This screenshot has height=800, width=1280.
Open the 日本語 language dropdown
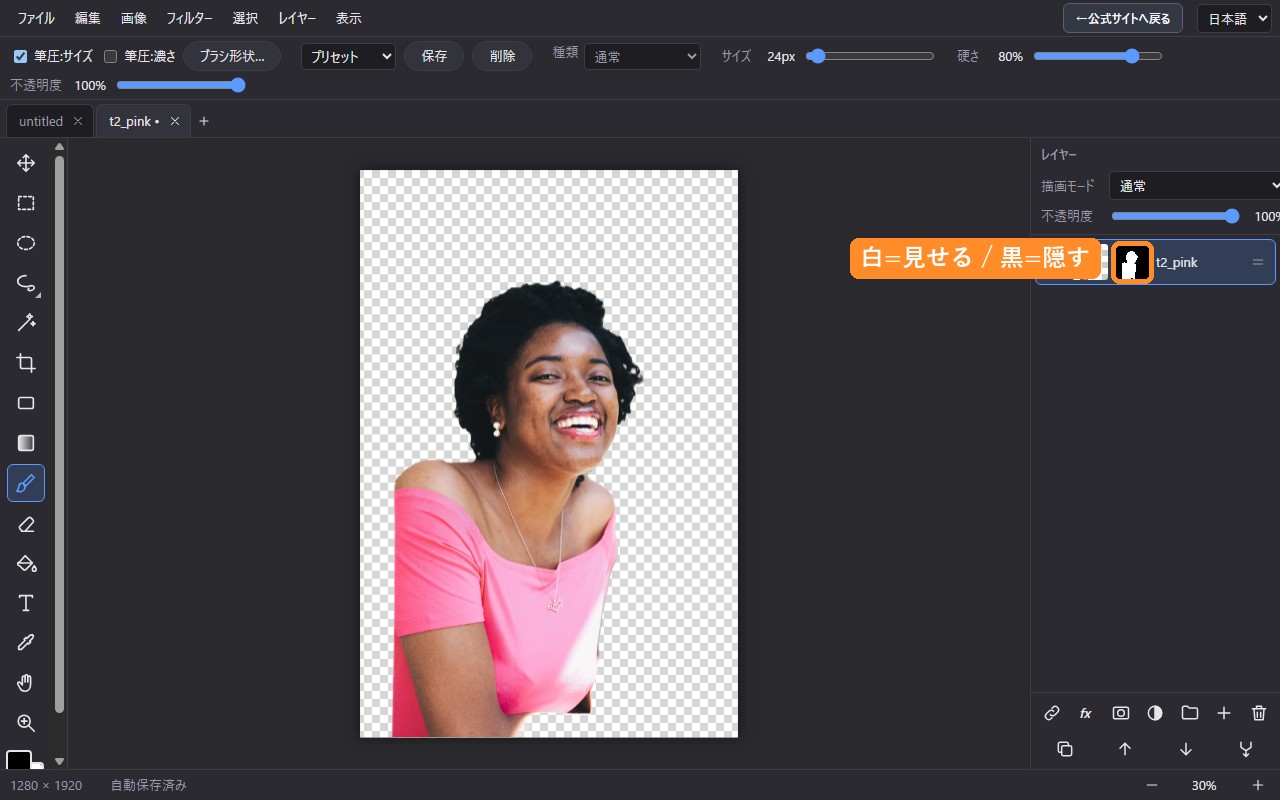(x=1233, y=18)
